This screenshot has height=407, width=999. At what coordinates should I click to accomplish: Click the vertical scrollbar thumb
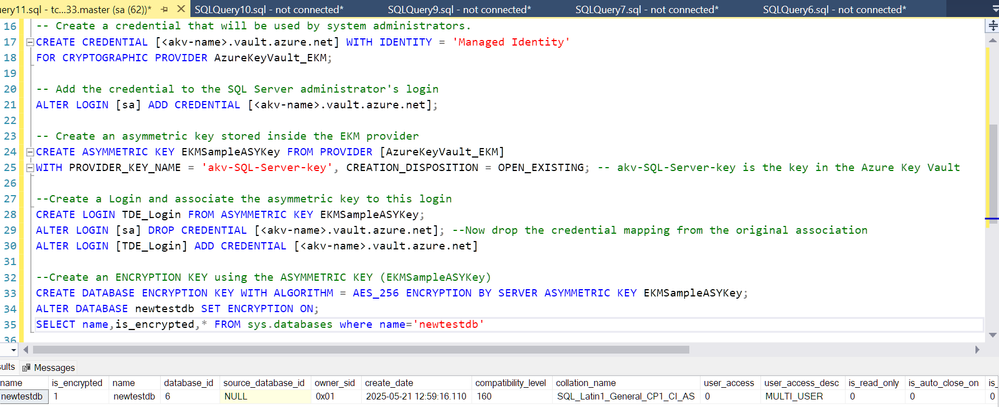(993, 172)
